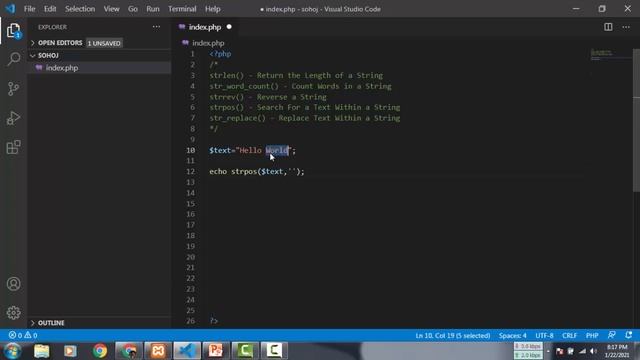Screen dimensions: 640x360
Task: Click the str_word_count() comment line
Action: pyautogui.click(x=300, y=86)
